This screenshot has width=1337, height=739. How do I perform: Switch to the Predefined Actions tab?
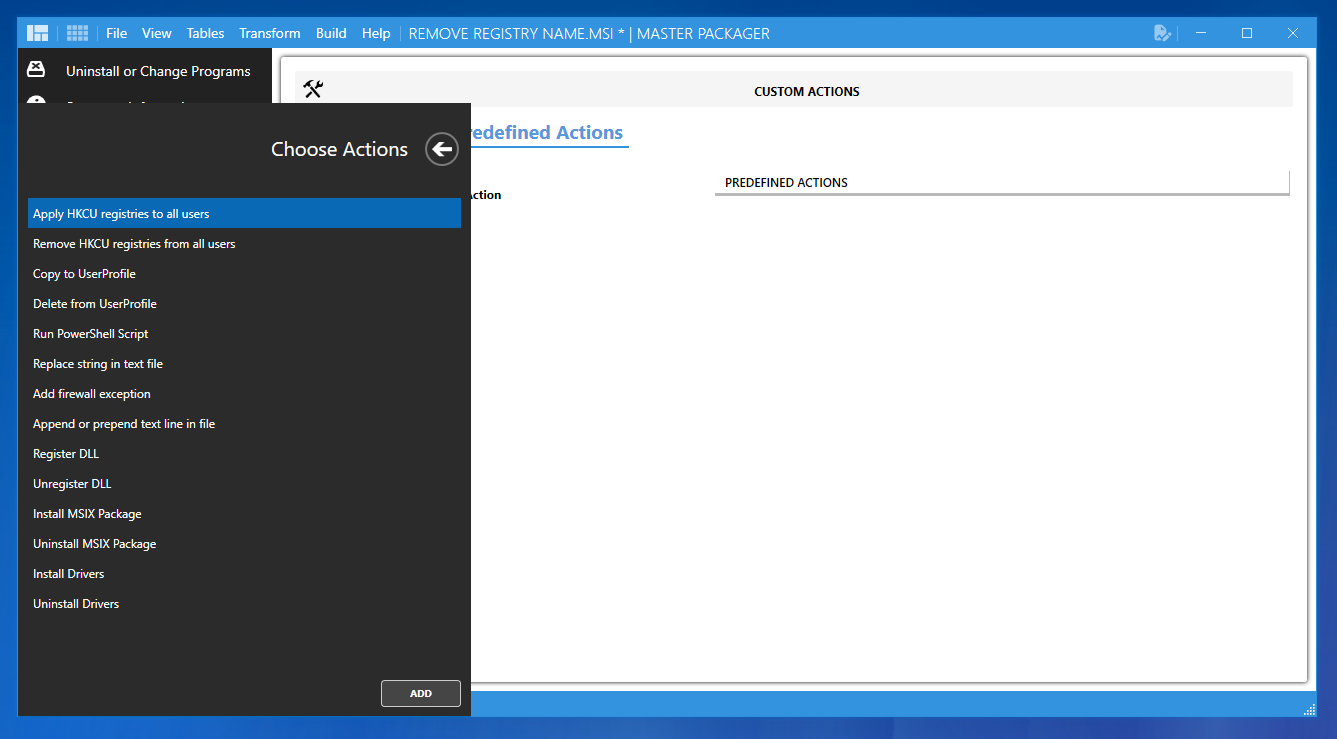pos(546,132)
